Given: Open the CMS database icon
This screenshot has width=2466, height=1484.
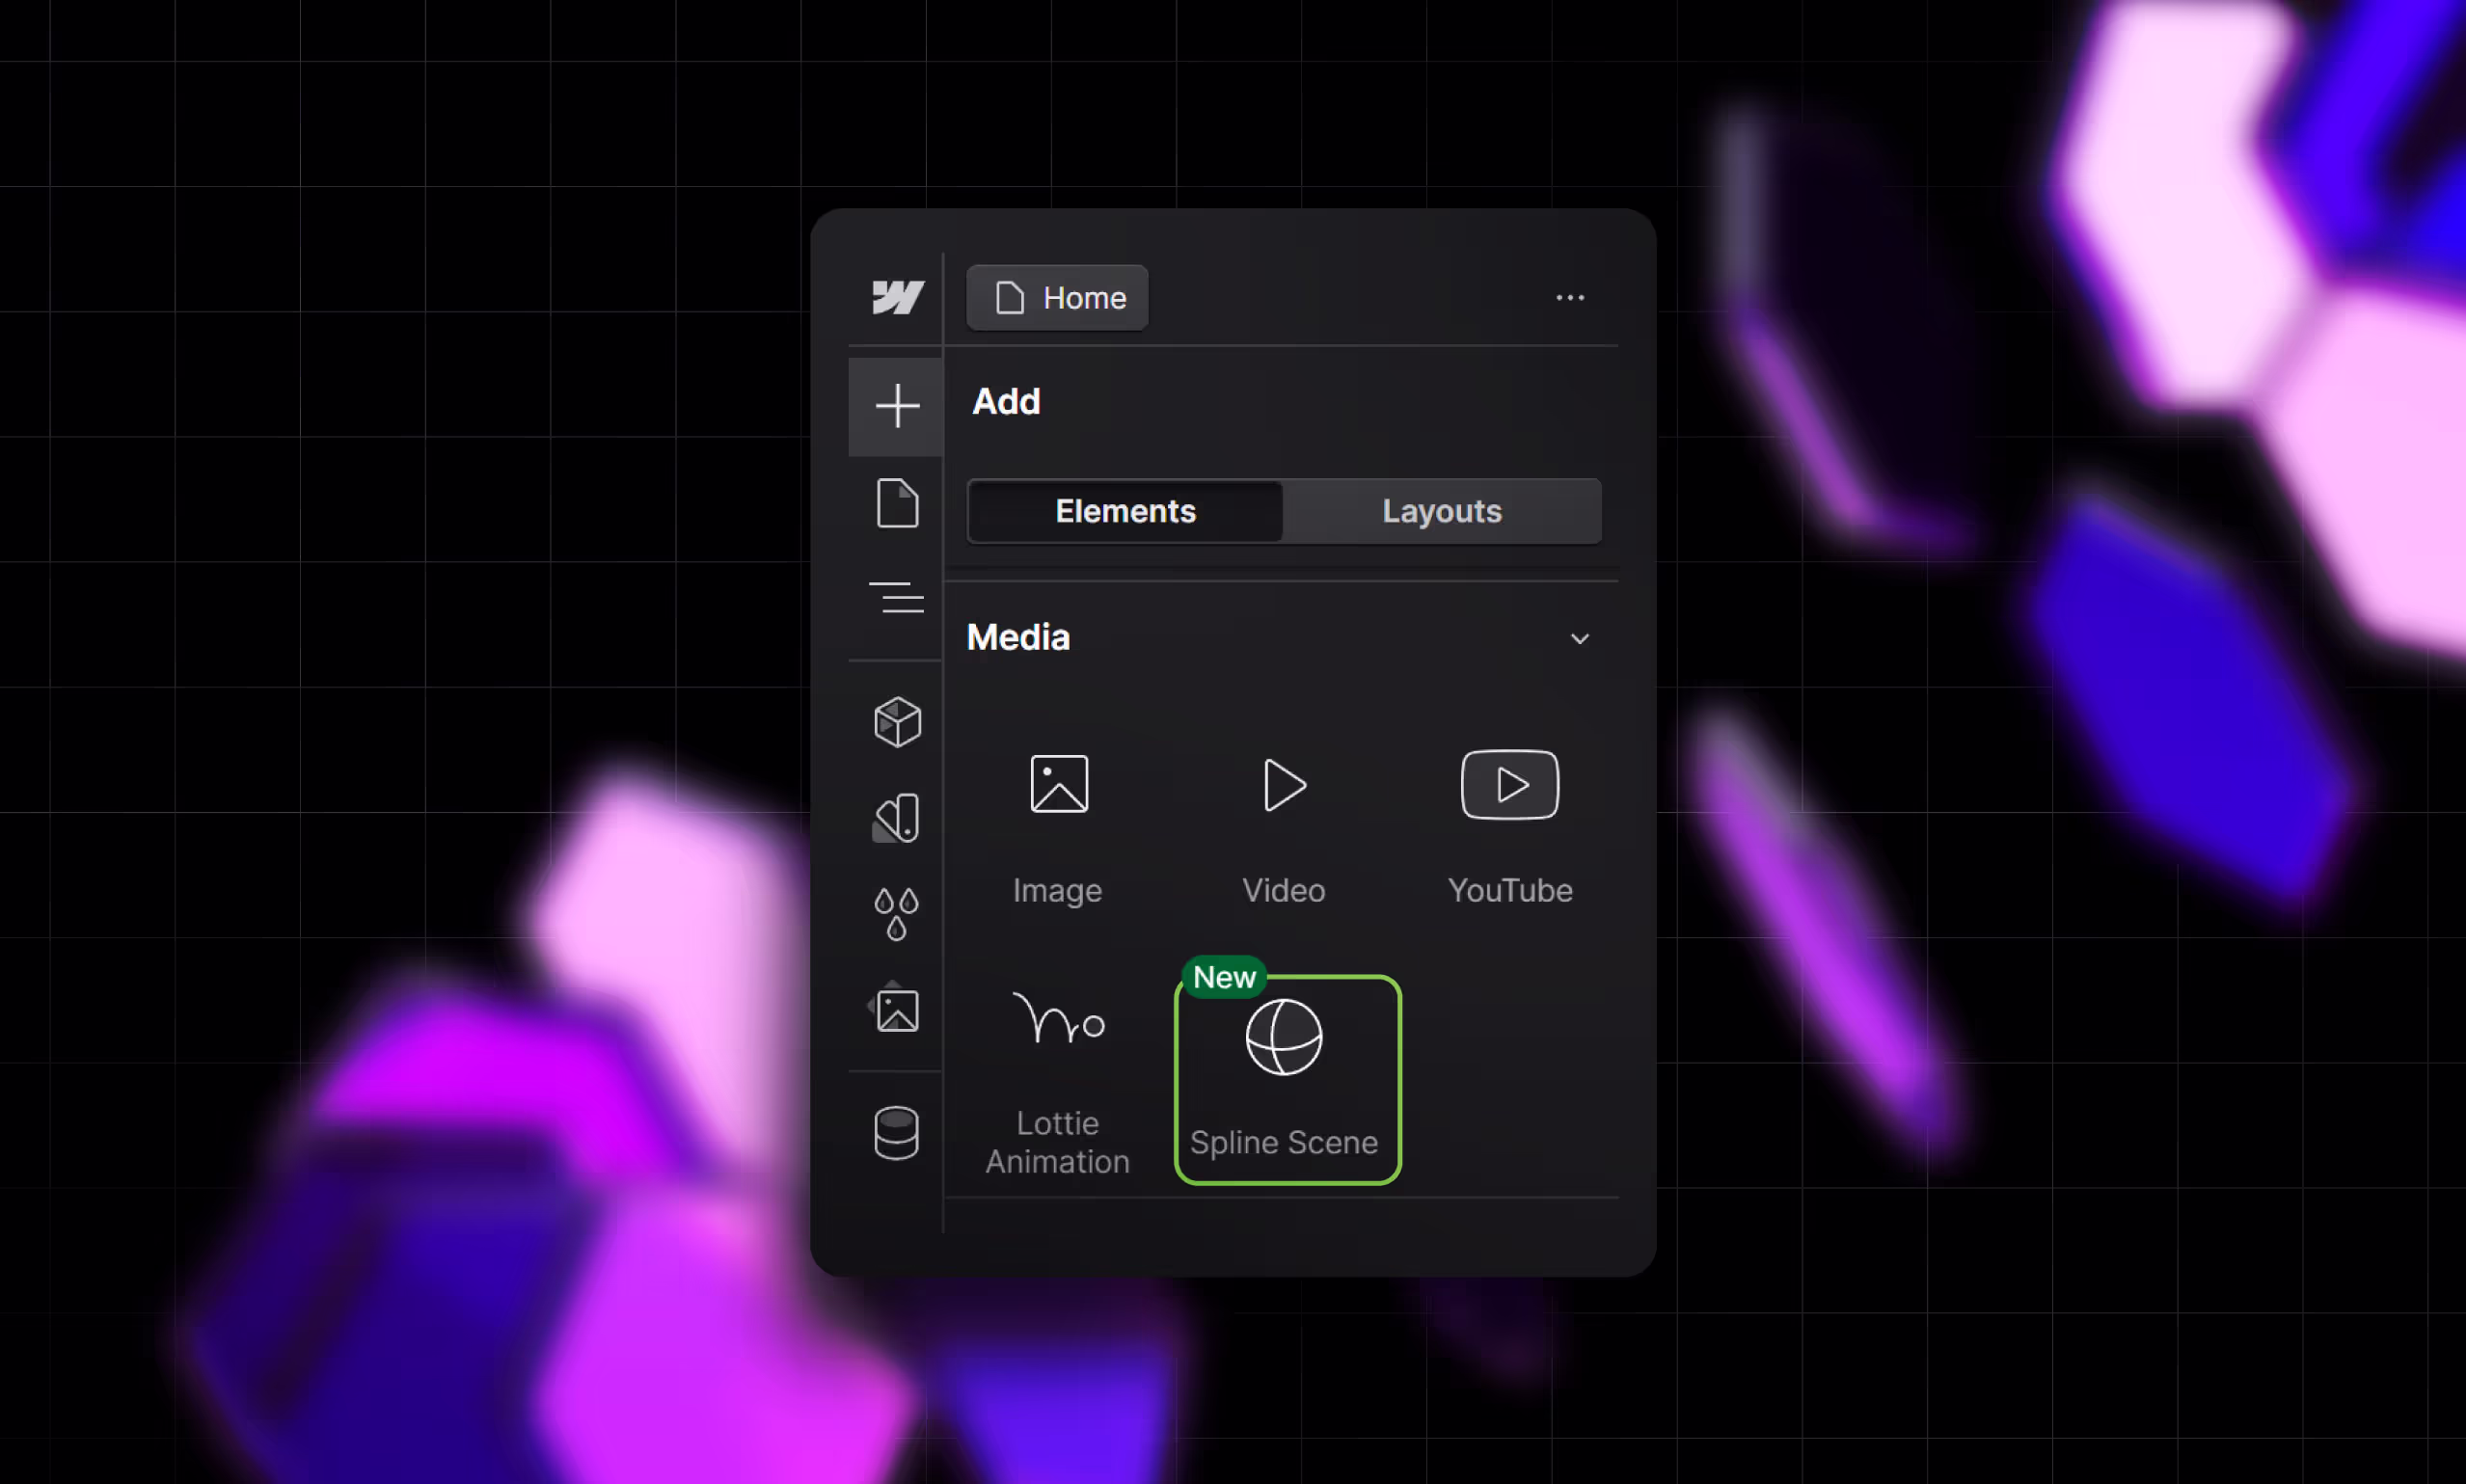Looking at the screenshot, I should coord(896,1133).
